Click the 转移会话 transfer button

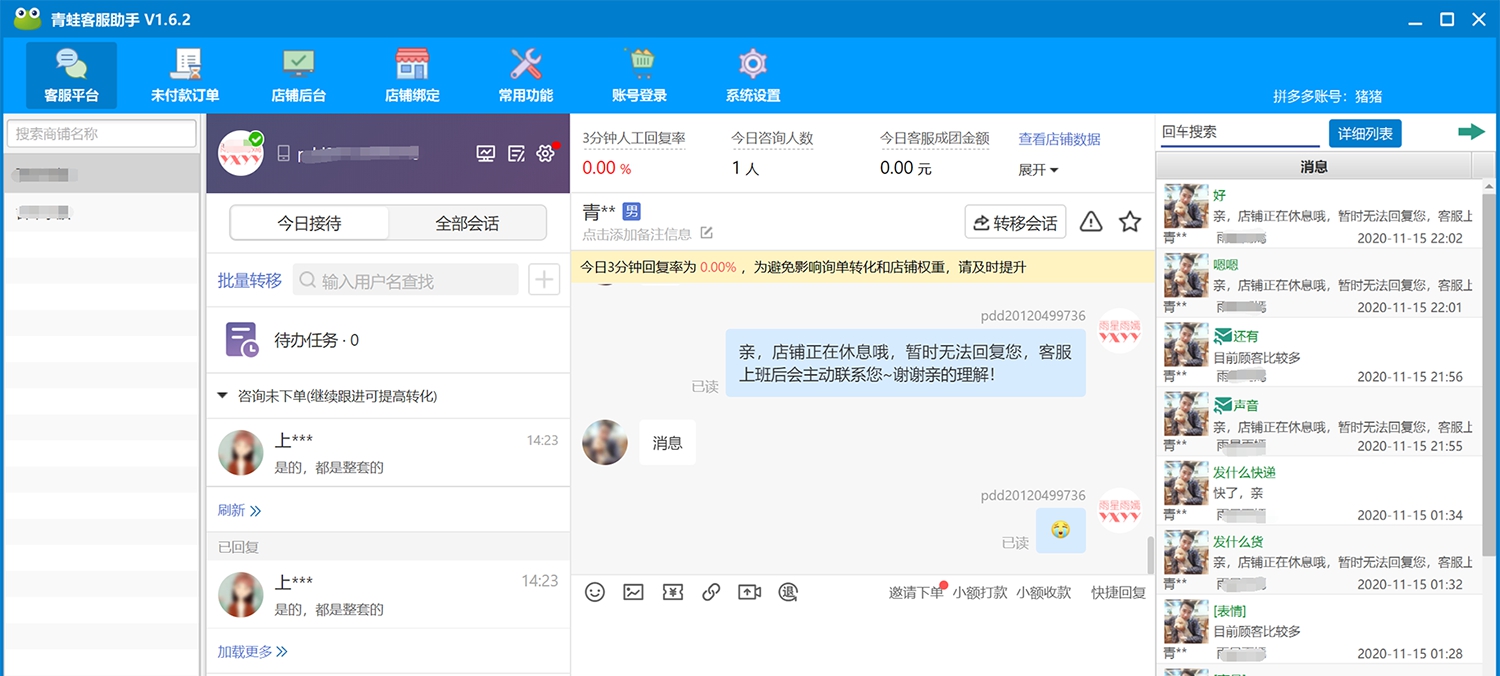click(x=1014, y=222)
